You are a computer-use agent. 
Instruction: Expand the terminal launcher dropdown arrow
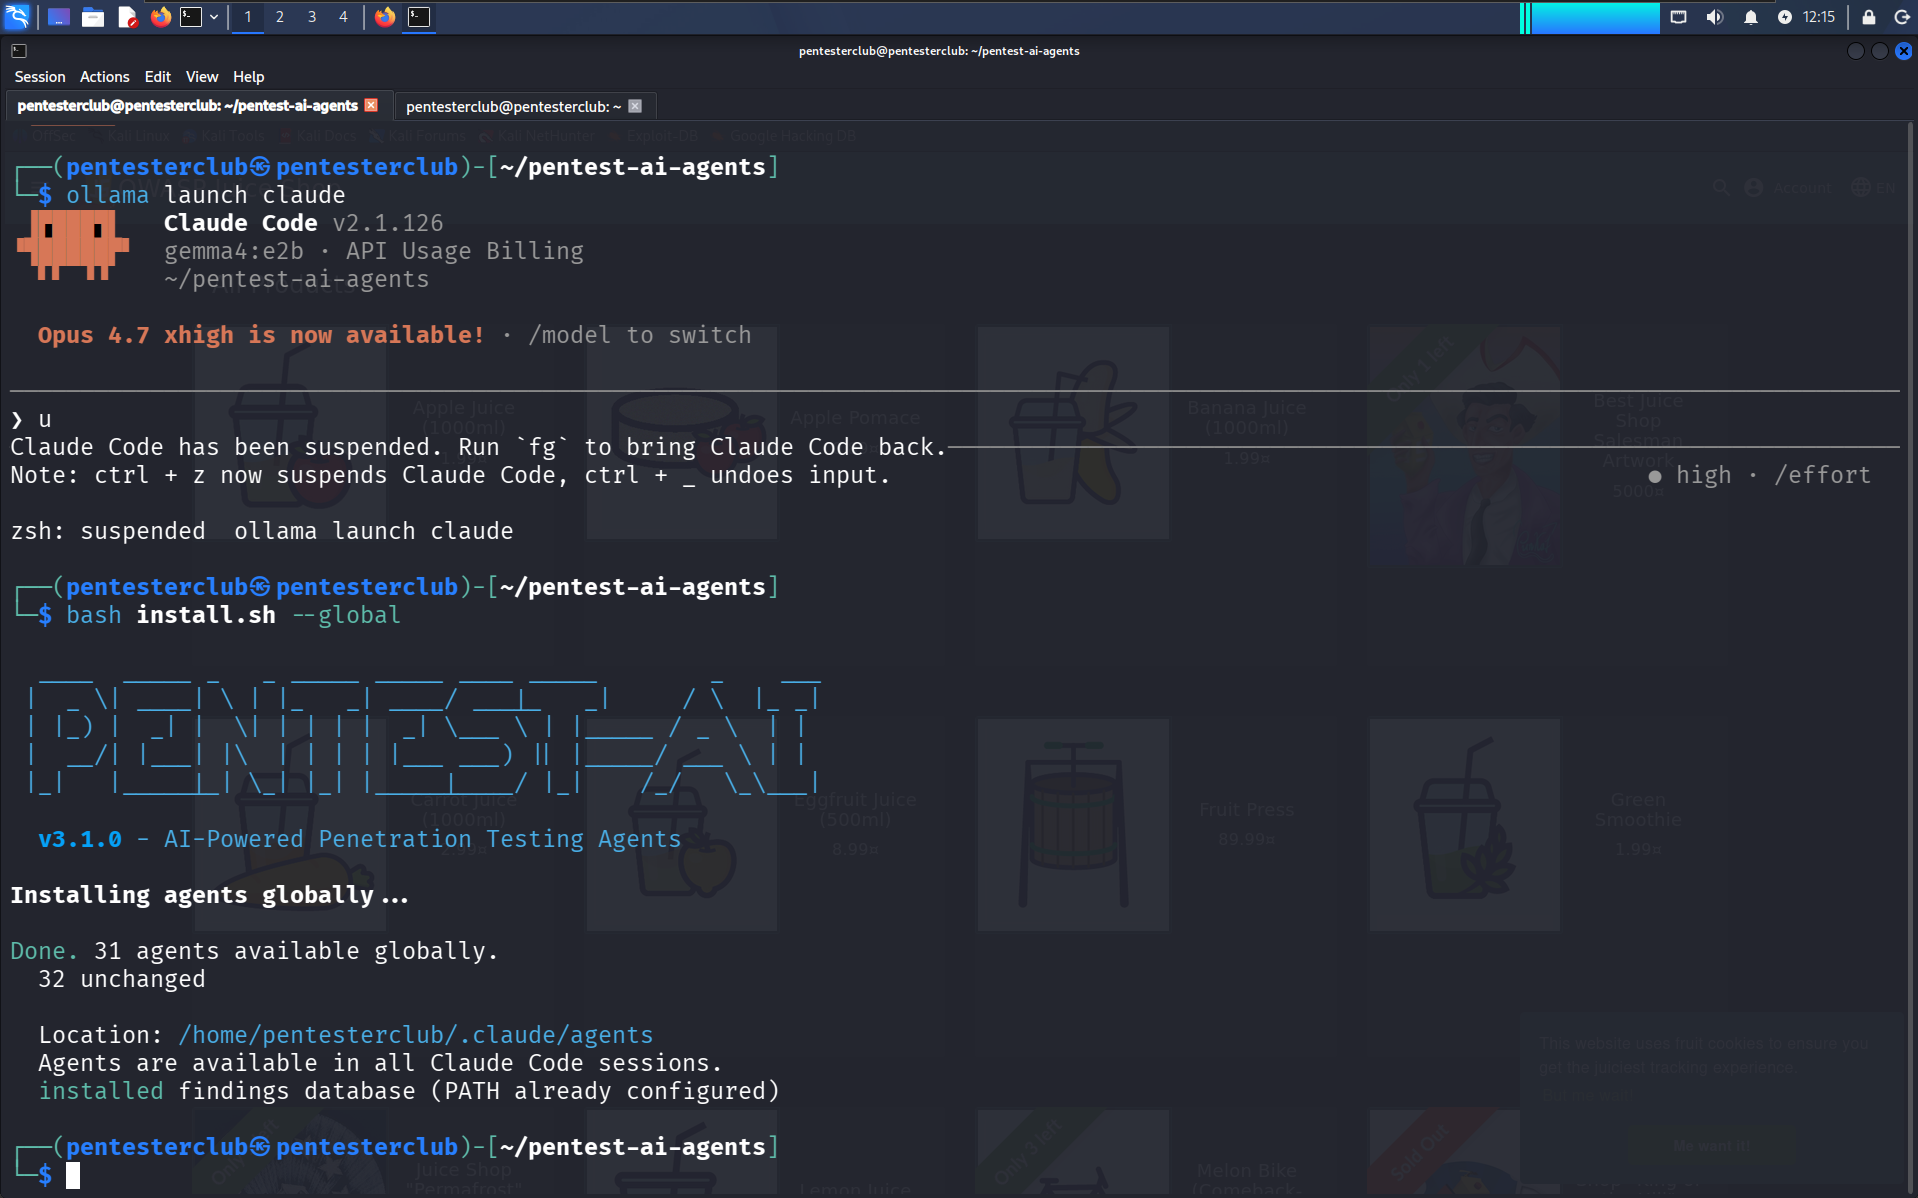(214, 16)
